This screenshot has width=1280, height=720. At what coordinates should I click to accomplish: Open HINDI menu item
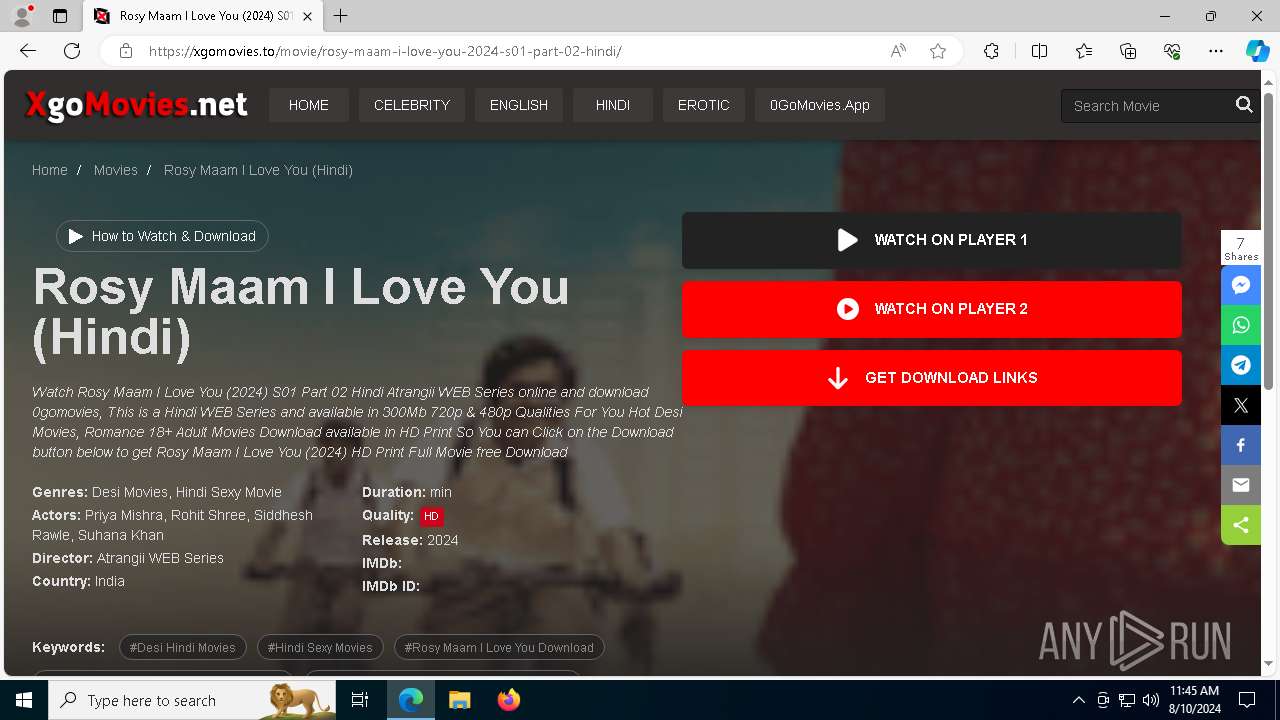(613, 105)
